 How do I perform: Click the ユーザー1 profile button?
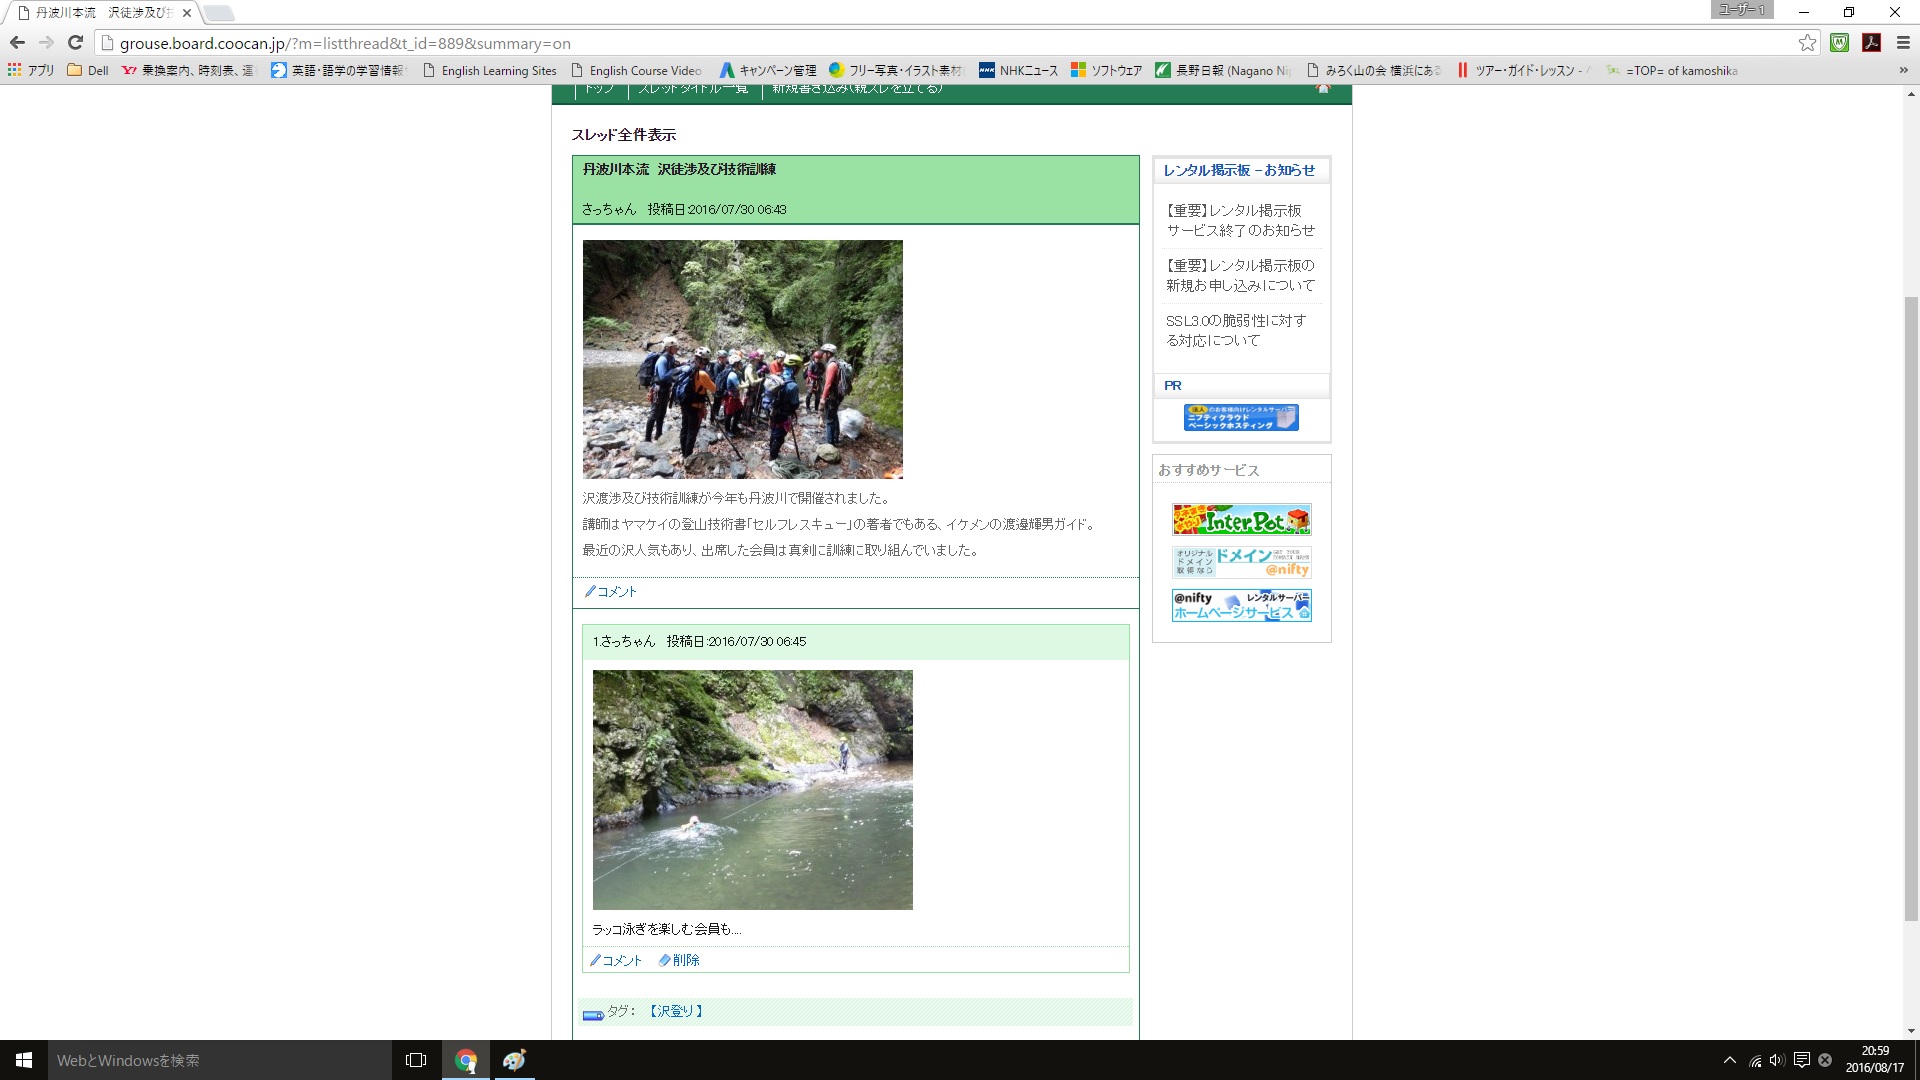(1742, 10)
